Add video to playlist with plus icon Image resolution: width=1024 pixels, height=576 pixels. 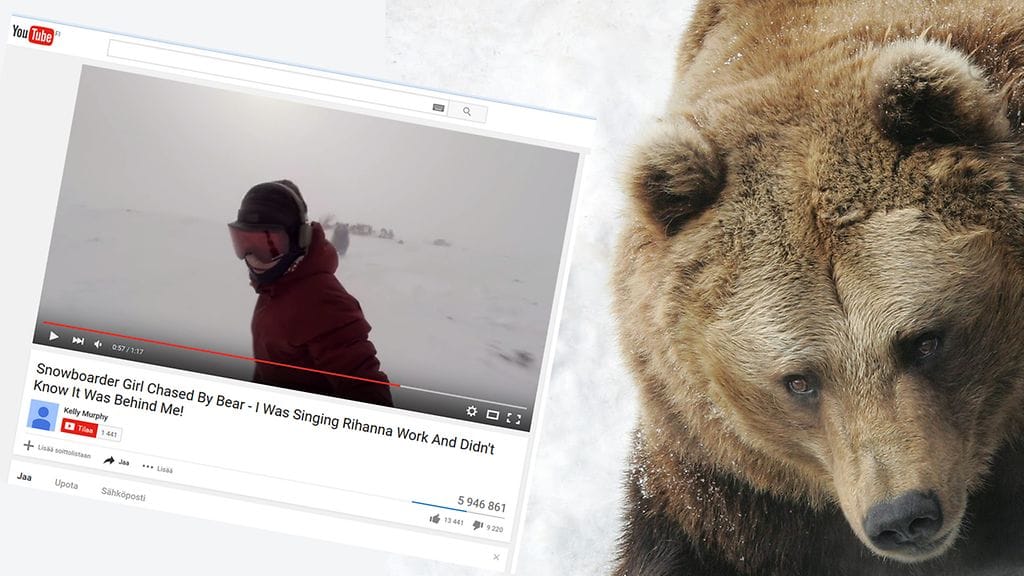tap(28, 446)
